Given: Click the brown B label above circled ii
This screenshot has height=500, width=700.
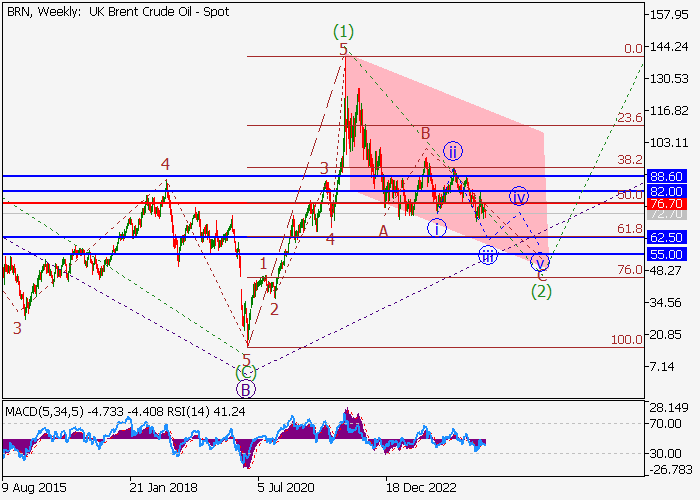Looking at the screenshot, I should click(425, 133).
